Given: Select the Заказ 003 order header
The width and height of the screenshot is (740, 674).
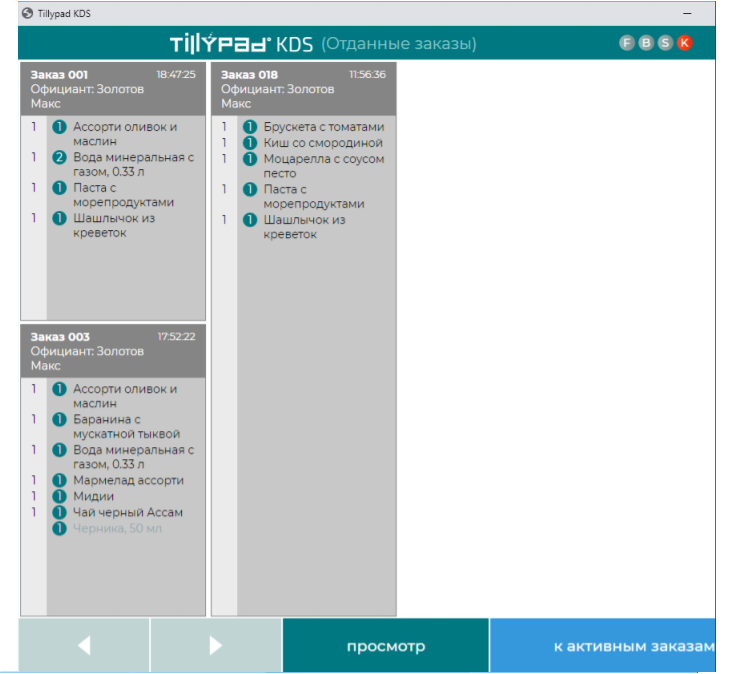Looking at the screenshot, I should pyautogui.click(x=113, y=351).
